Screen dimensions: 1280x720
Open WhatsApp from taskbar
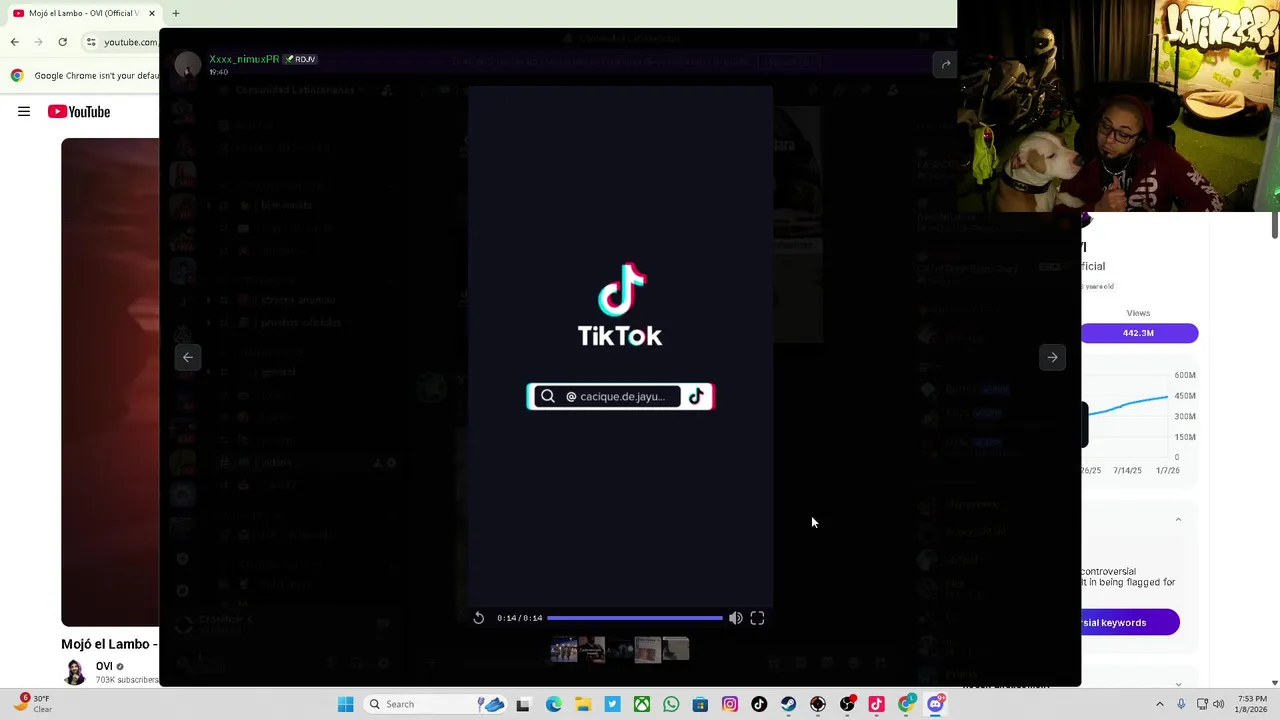pyautogui.click(x=671, y=704)
